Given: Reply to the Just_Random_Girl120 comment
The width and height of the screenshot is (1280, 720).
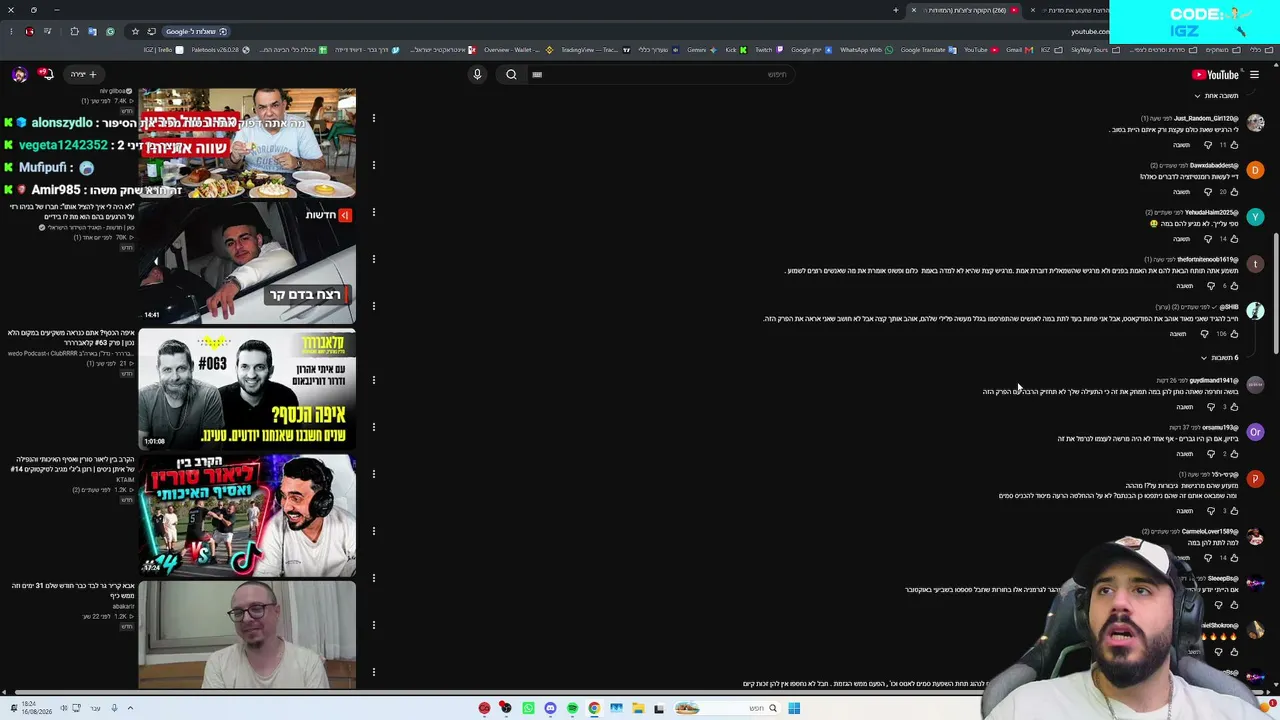Looking at the screenshot, I should [x=1181, y=145].
